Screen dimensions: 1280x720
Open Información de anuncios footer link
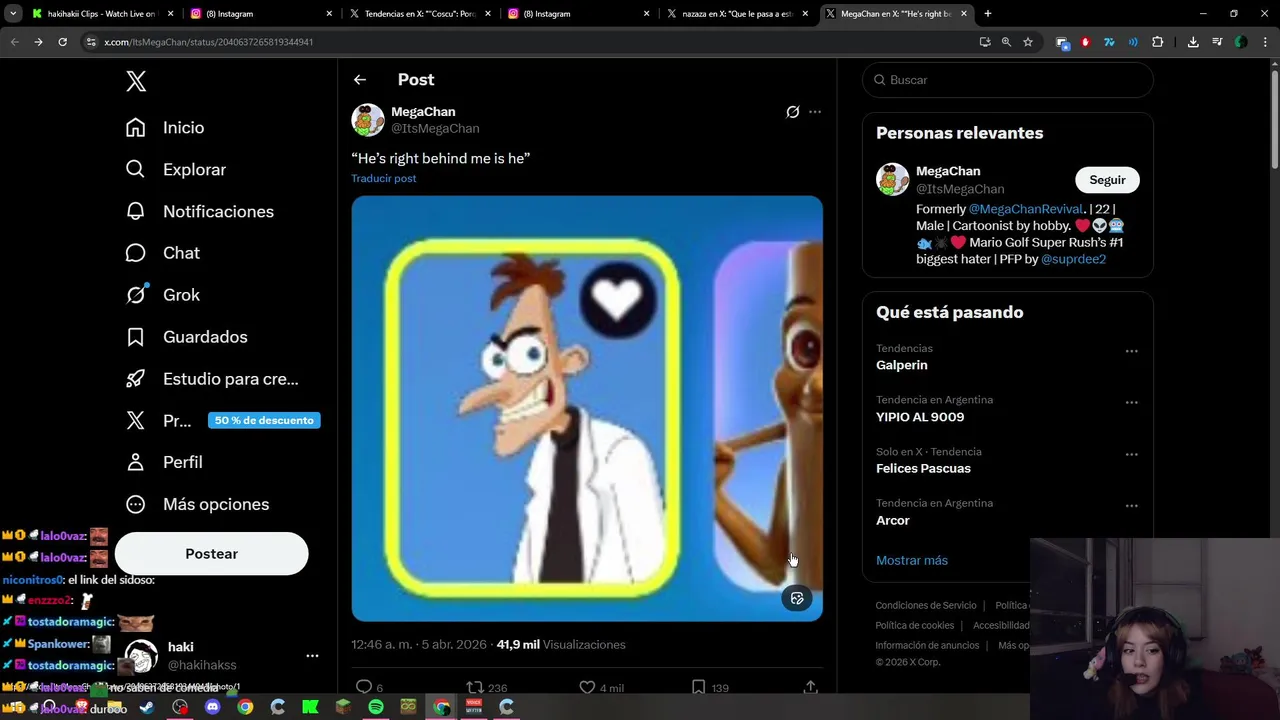point(927,645)
